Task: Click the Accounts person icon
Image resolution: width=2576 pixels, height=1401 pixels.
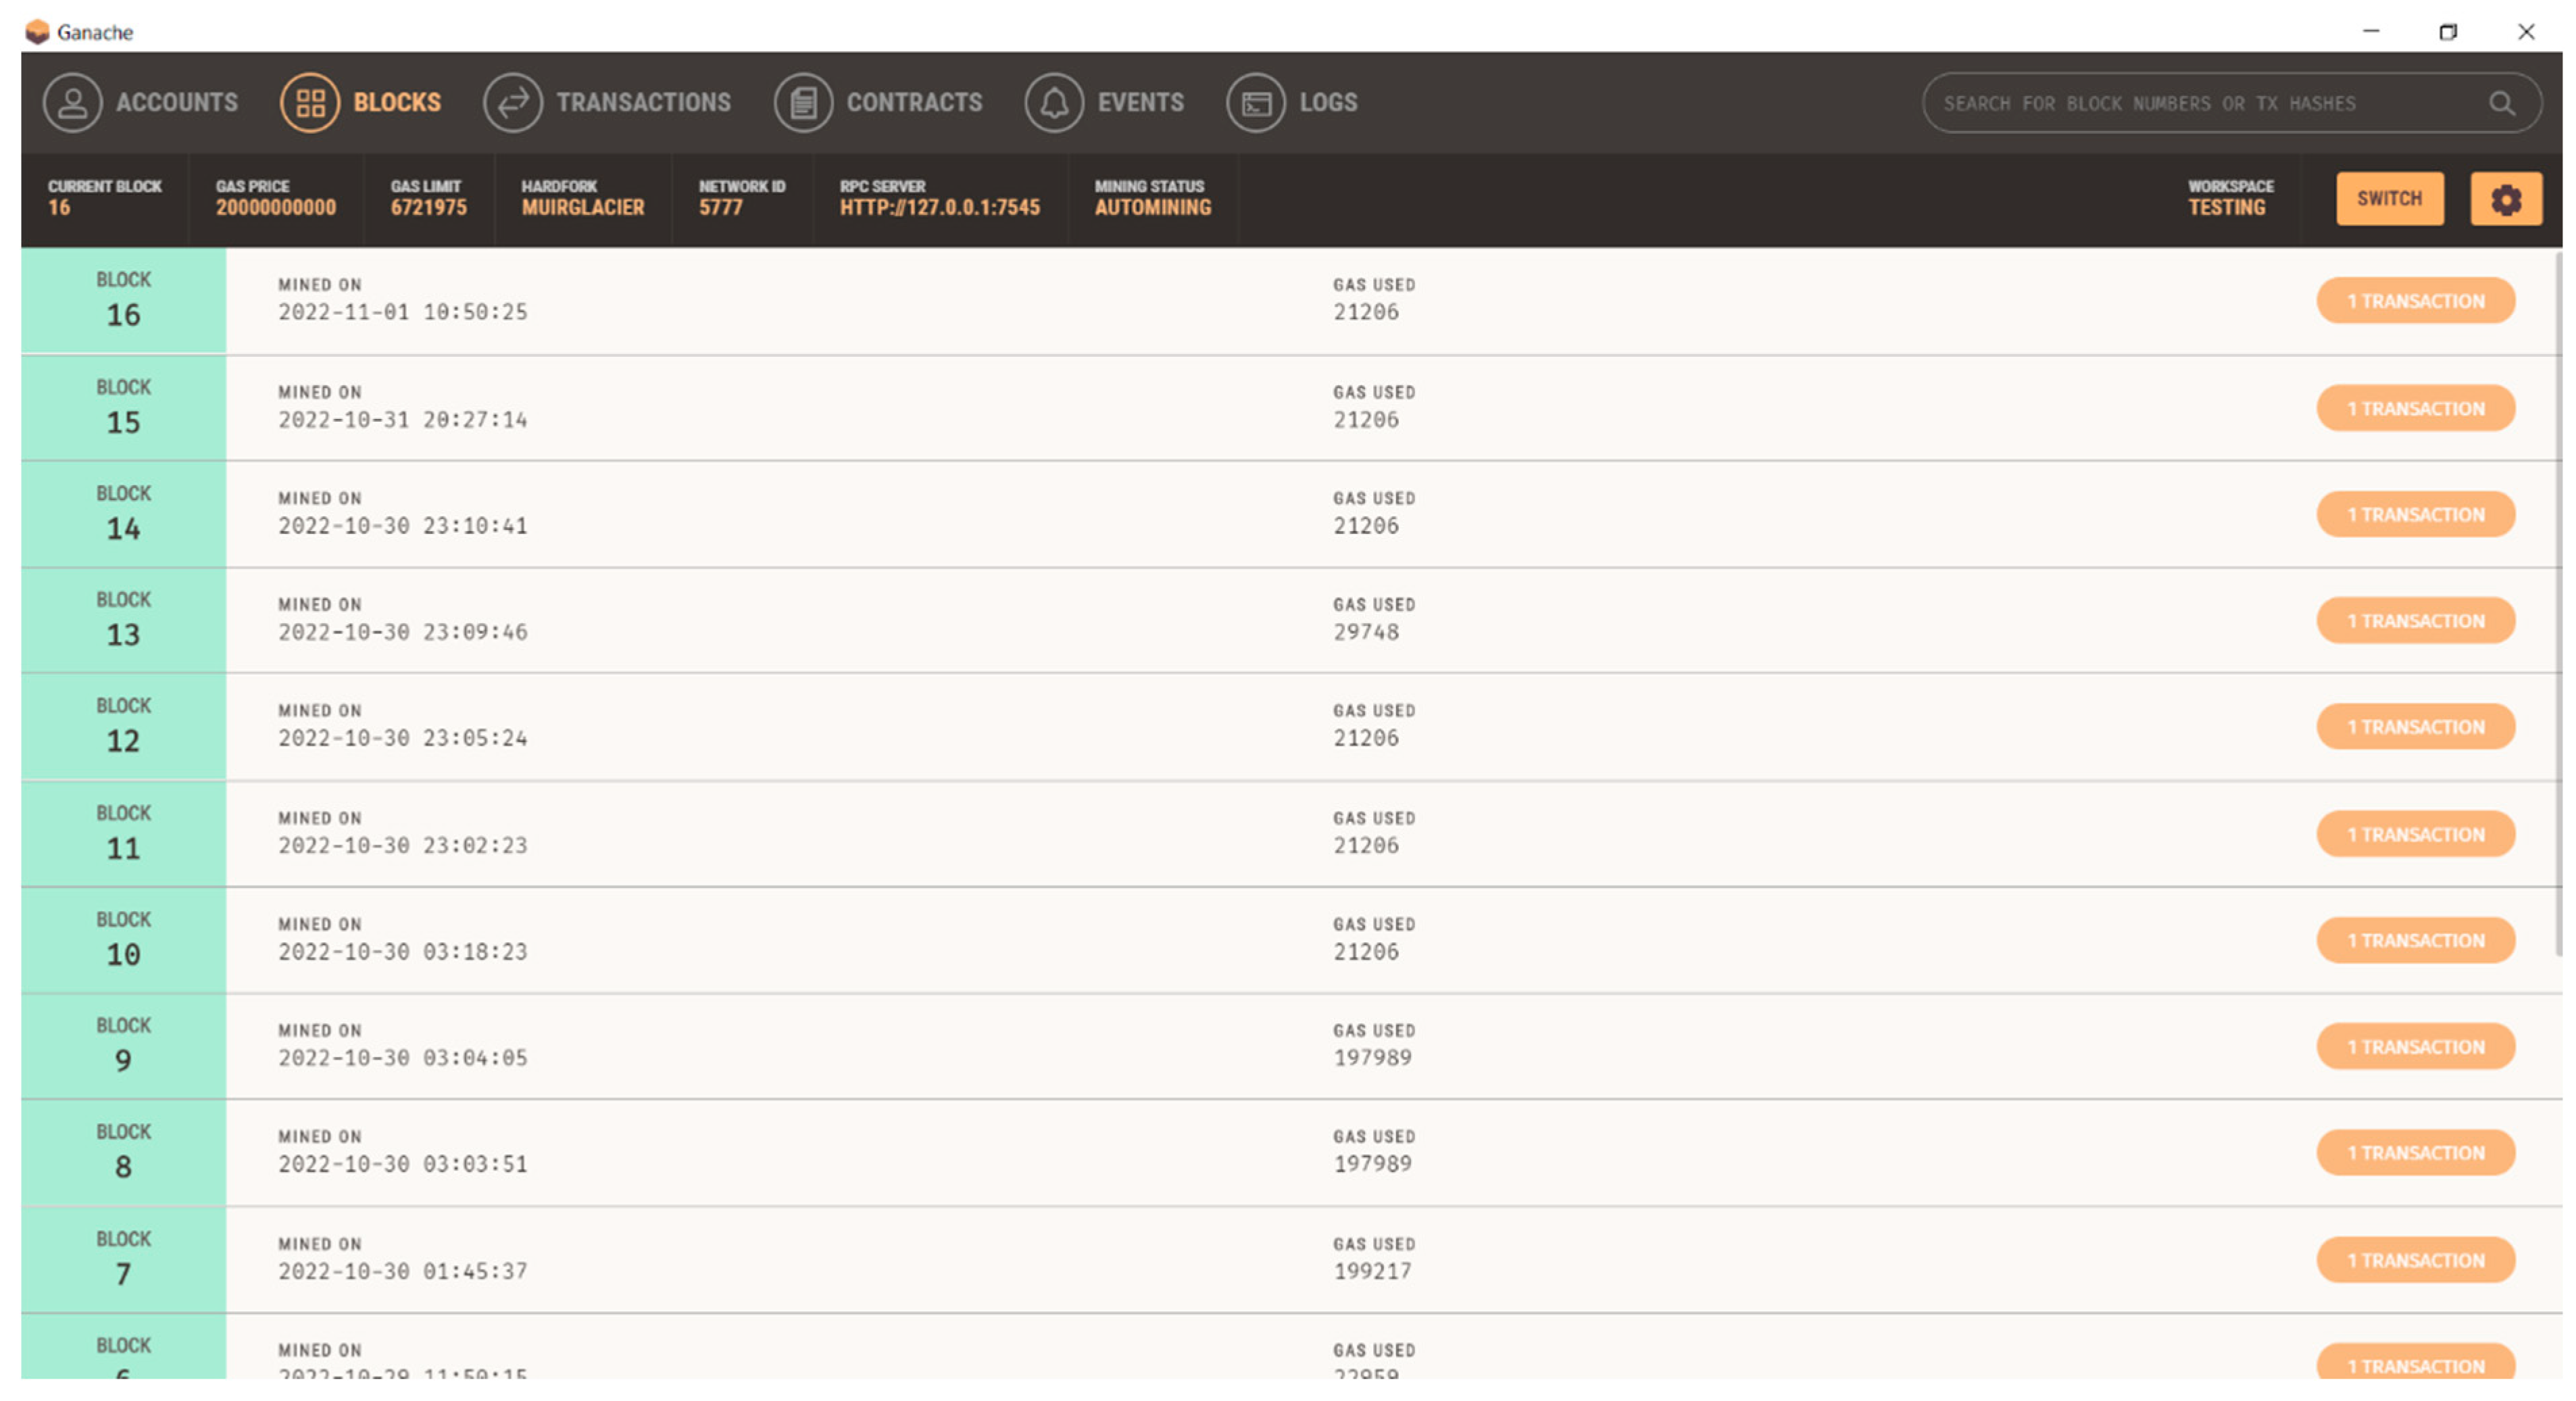Action: click(72, 102)
